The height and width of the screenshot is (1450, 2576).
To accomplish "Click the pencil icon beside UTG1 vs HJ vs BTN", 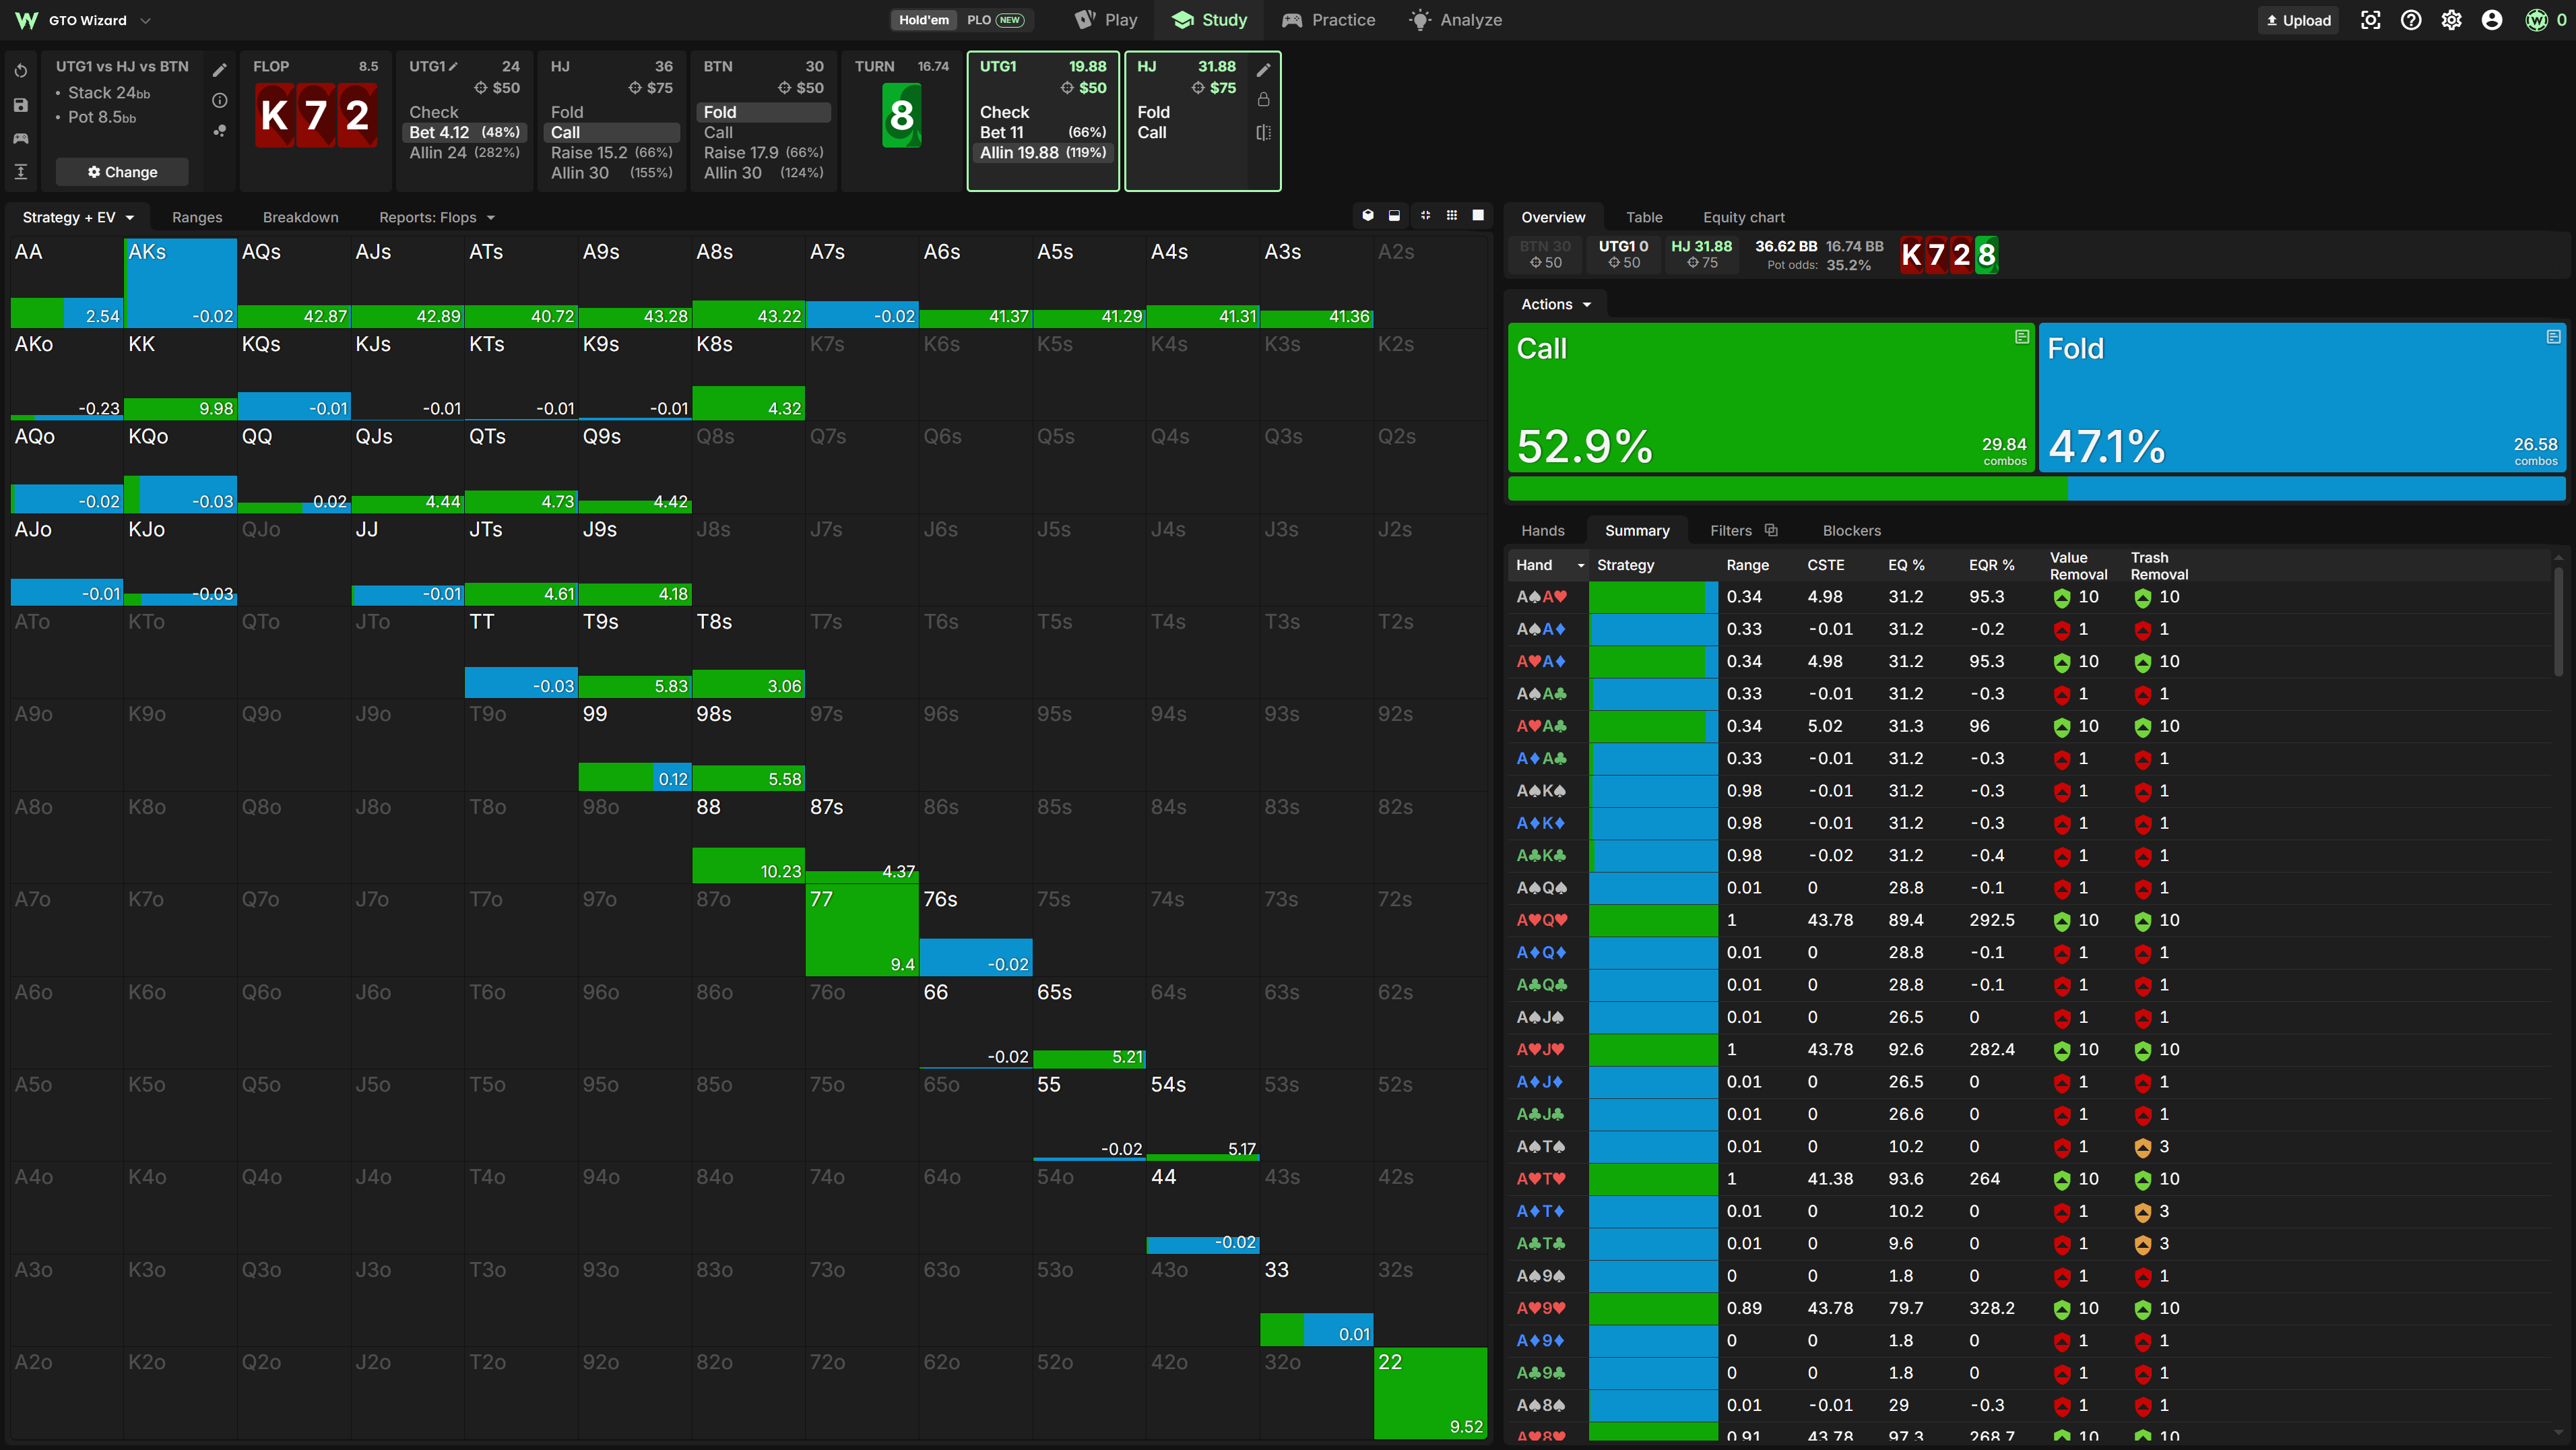I will point(220,70).
